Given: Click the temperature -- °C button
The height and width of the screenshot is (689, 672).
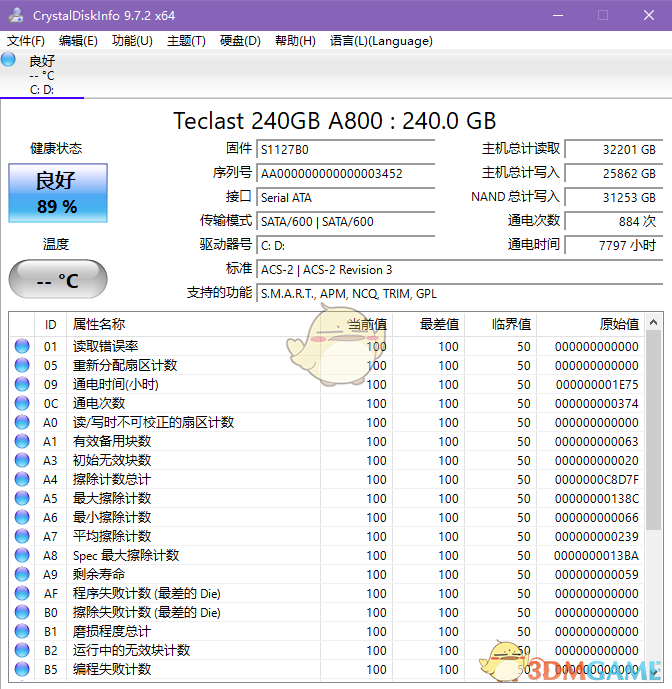Looking at the screenshot, I should tap(57, 280).
